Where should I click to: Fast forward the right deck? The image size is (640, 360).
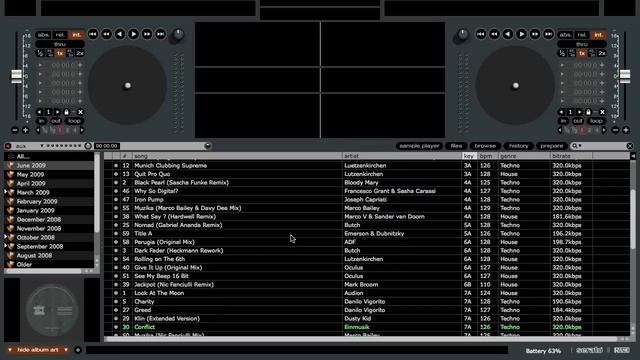pyautogui.click(x=535, y=34)
